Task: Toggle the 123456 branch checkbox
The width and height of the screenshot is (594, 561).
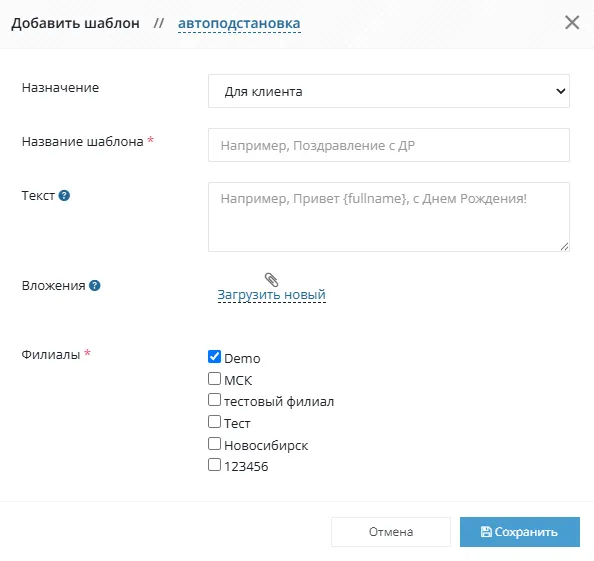Action: [214, 464]
